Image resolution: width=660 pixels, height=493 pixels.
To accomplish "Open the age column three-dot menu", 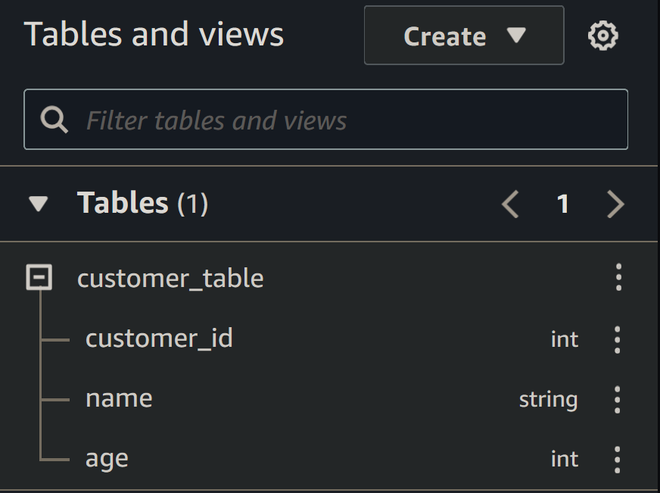I will pos(618,459).
